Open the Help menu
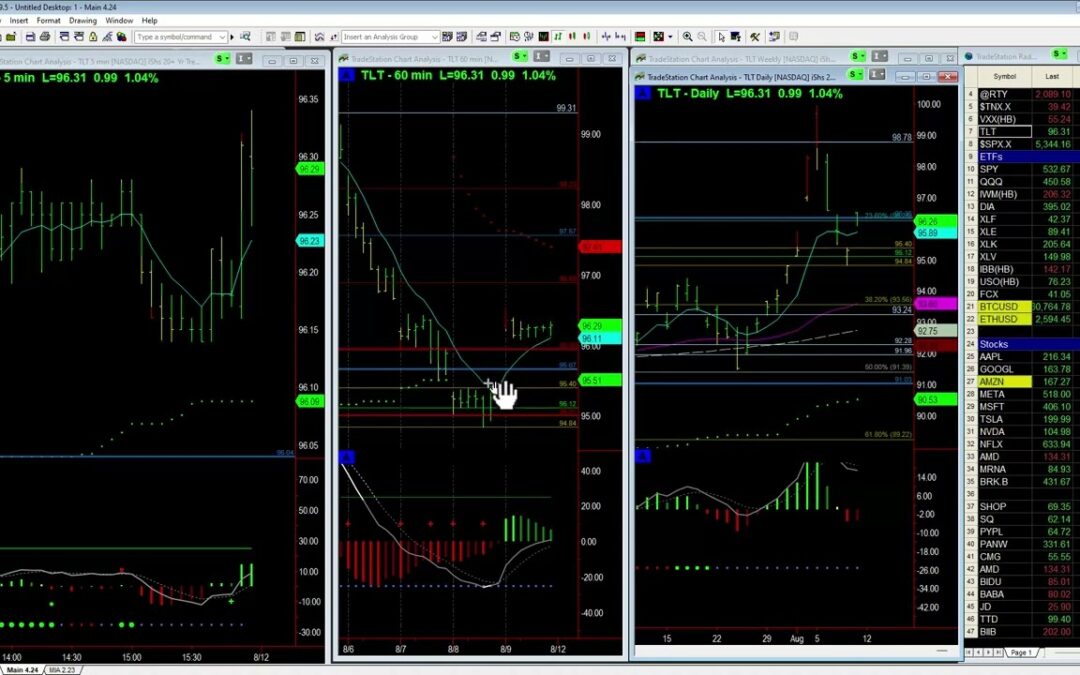 pyautogui.click(x=149, y=21)
